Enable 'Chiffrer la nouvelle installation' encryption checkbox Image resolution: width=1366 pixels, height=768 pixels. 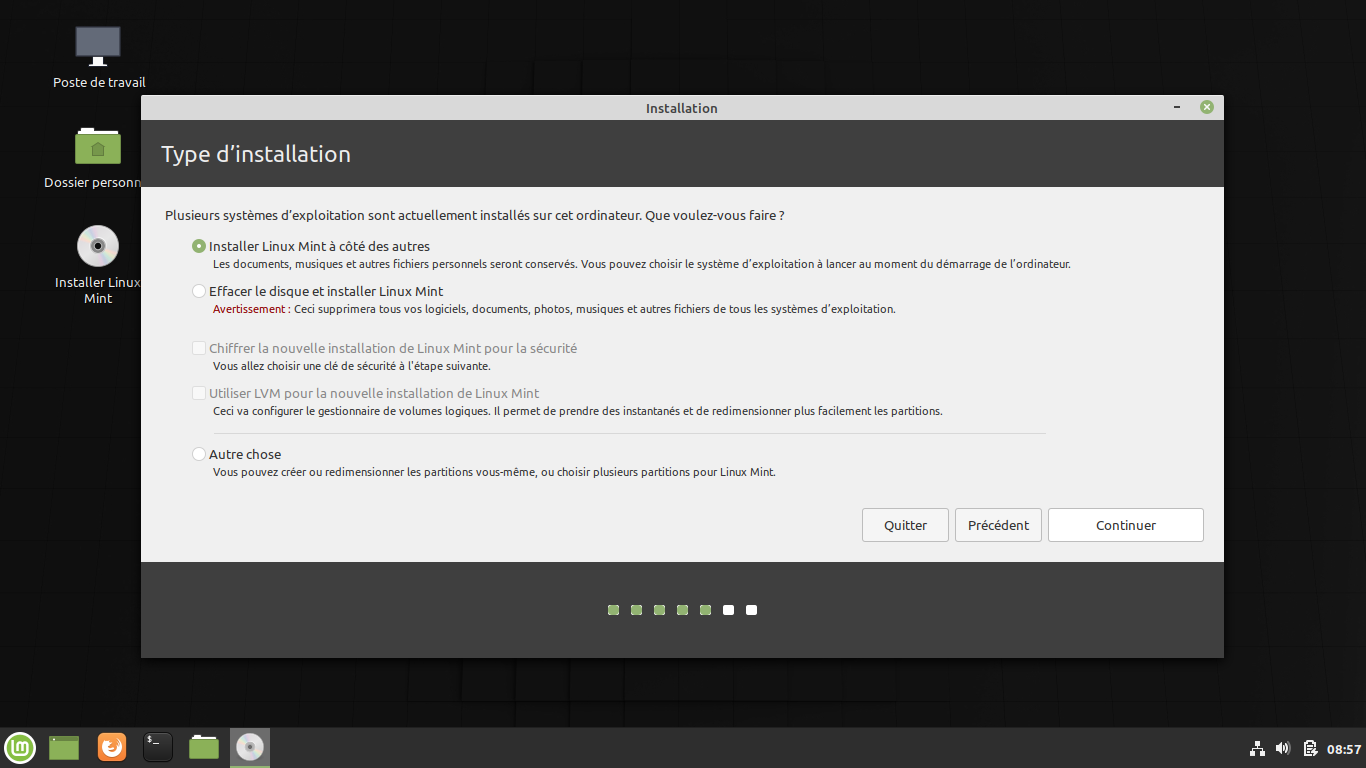coord(198,348)
